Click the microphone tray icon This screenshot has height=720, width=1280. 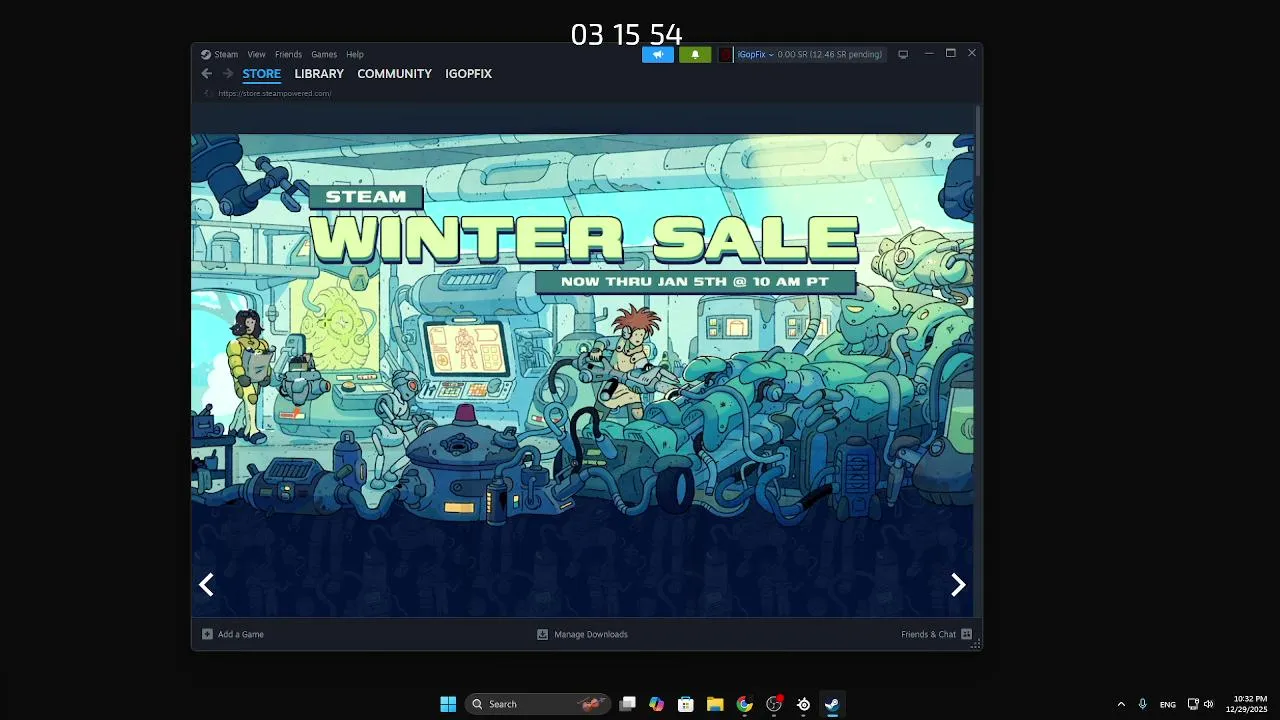coord(1142,704)
